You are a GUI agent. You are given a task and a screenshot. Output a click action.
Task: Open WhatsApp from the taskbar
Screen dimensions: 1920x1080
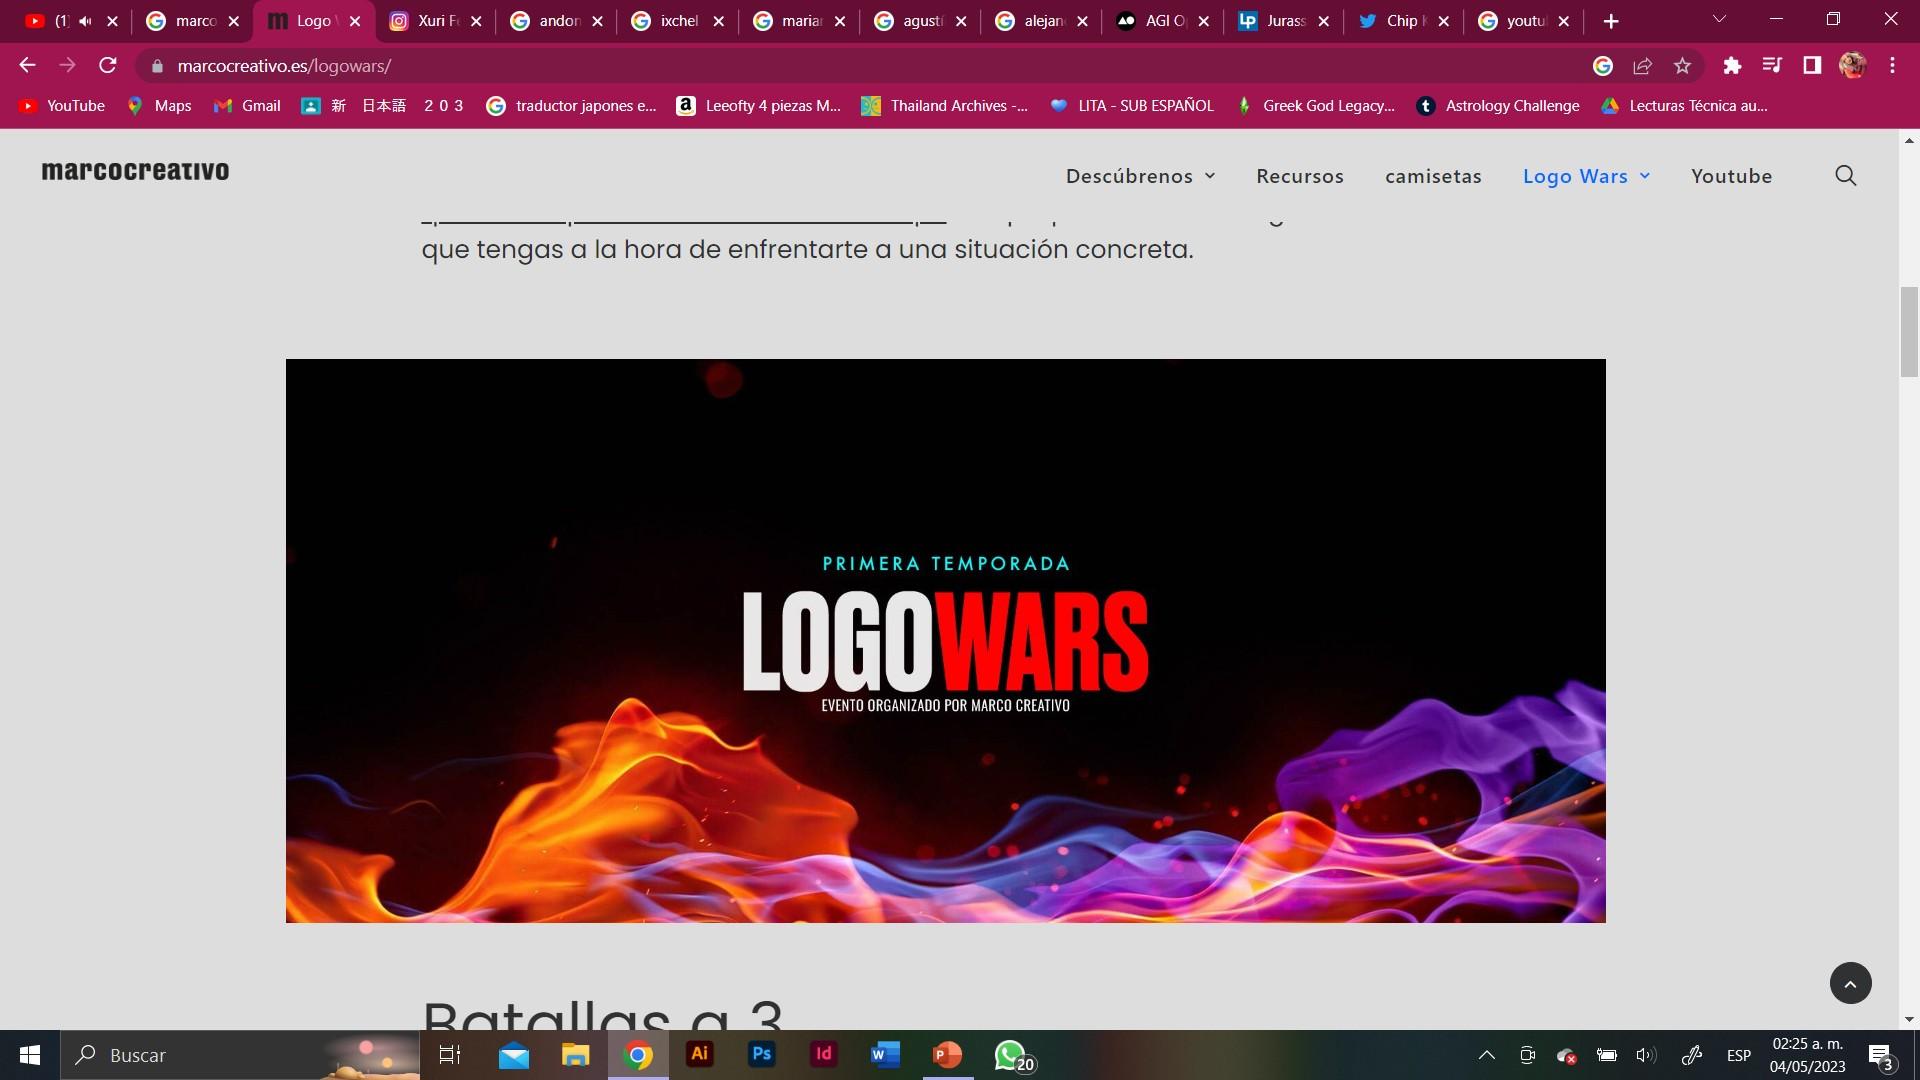click(x=1010, y=1054)
